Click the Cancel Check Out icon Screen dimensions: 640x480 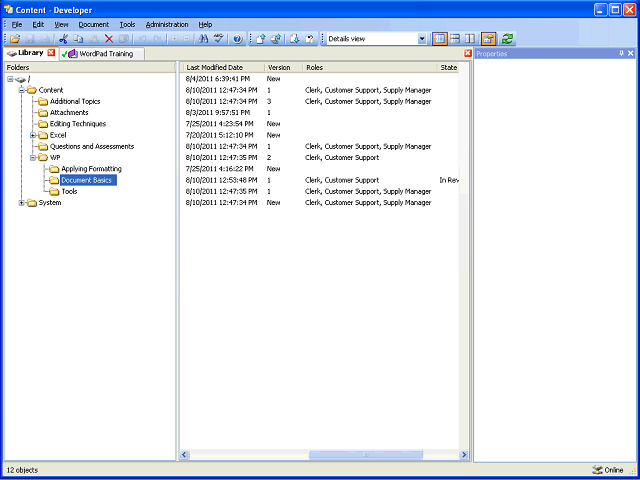click(310, 39)
